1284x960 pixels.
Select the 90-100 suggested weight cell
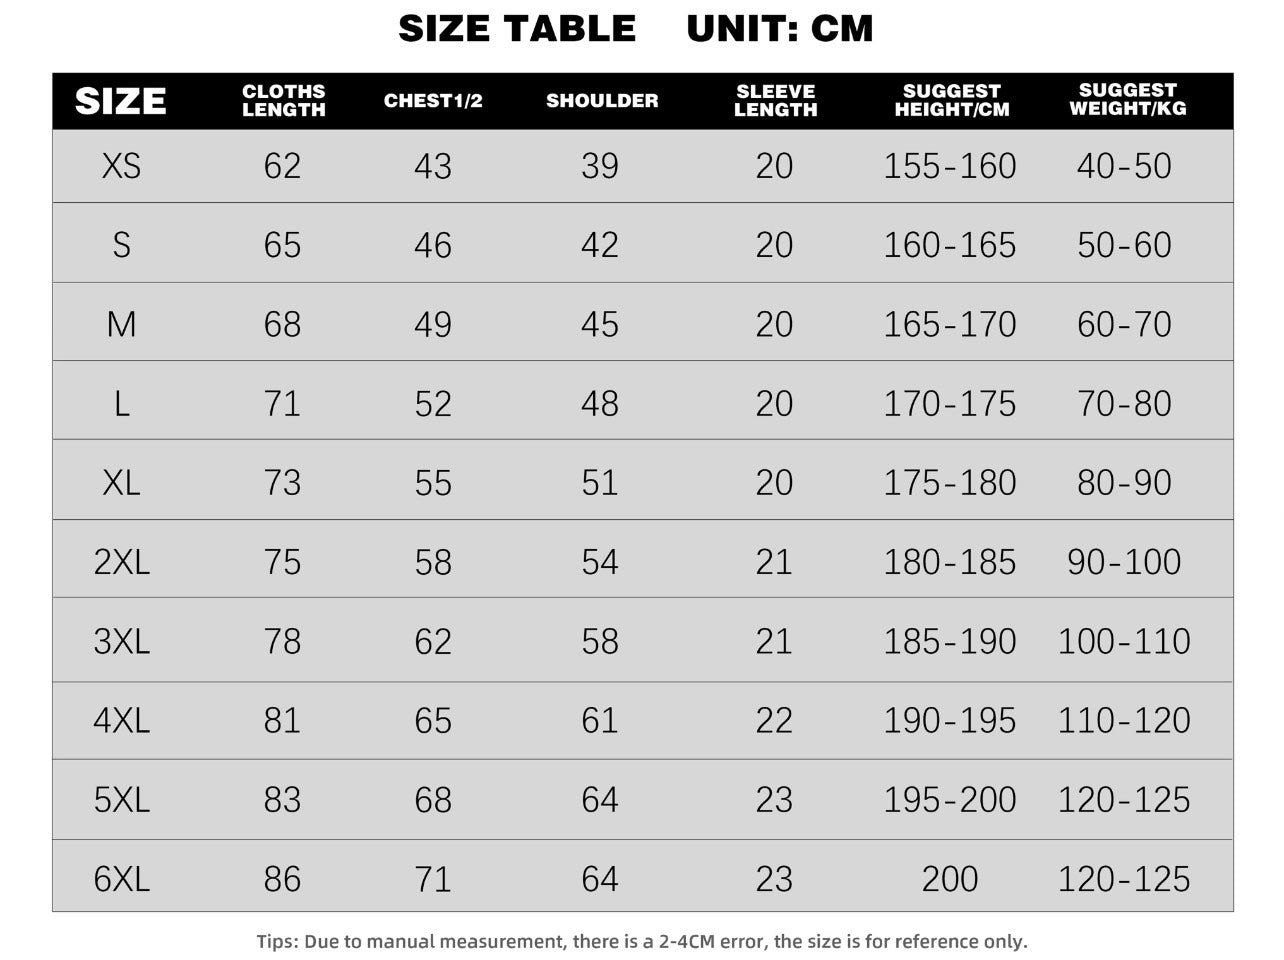tap(1124, 562)
